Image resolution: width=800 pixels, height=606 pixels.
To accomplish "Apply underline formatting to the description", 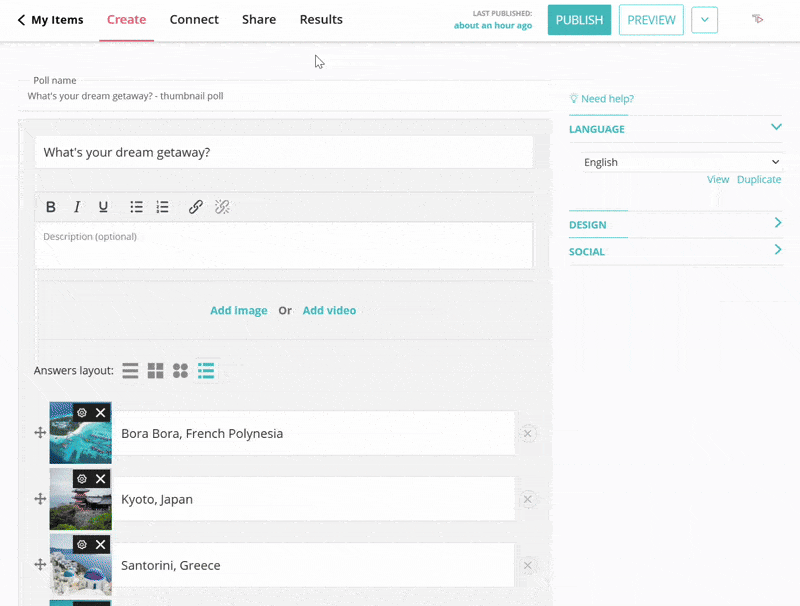I will coord(103,207).
